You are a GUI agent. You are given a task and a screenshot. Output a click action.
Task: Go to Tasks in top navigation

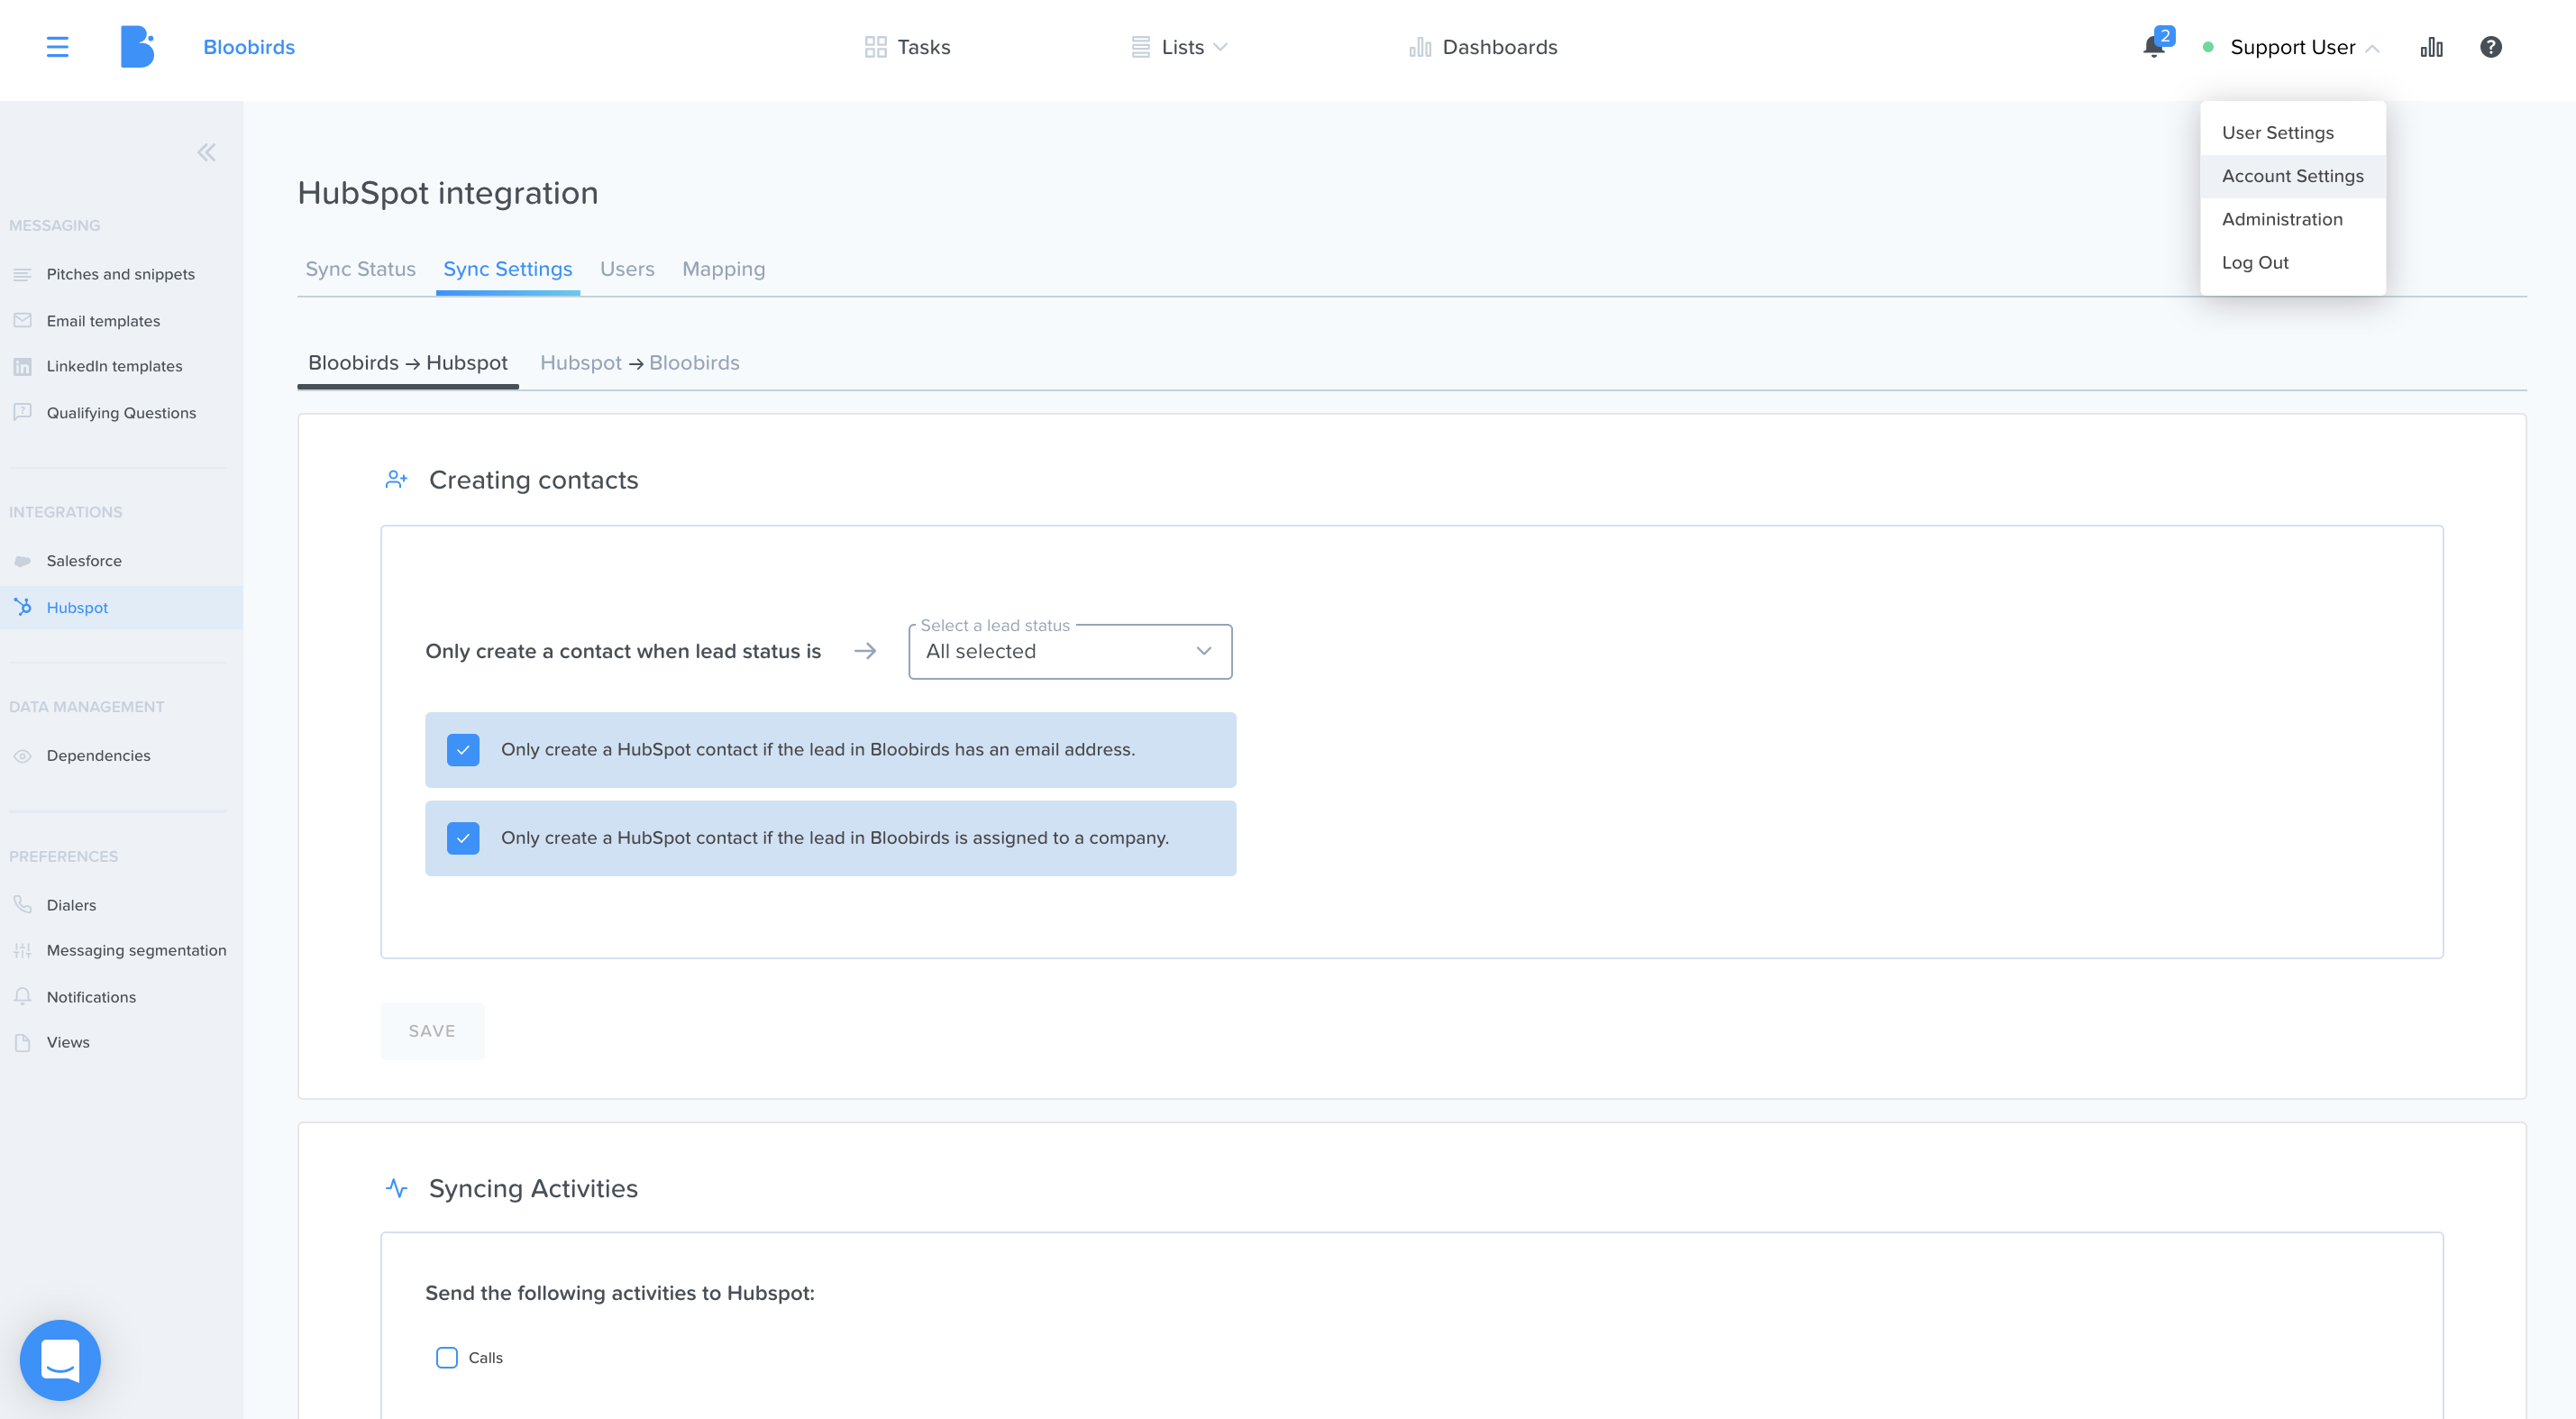click(907, 47)
